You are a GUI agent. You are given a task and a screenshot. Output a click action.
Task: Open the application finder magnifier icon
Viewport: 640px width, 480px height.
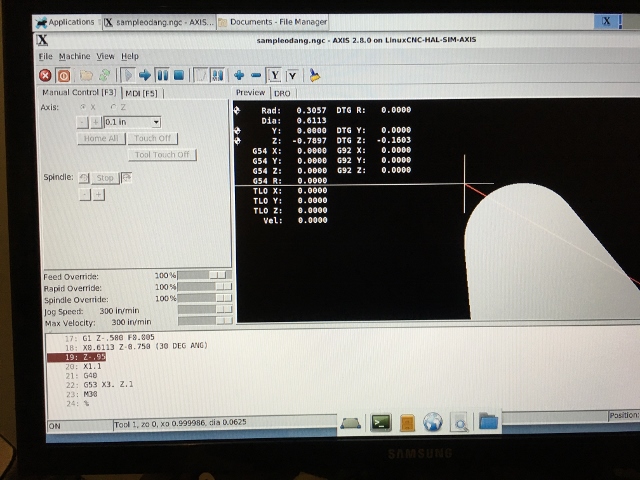coord(460,423)
